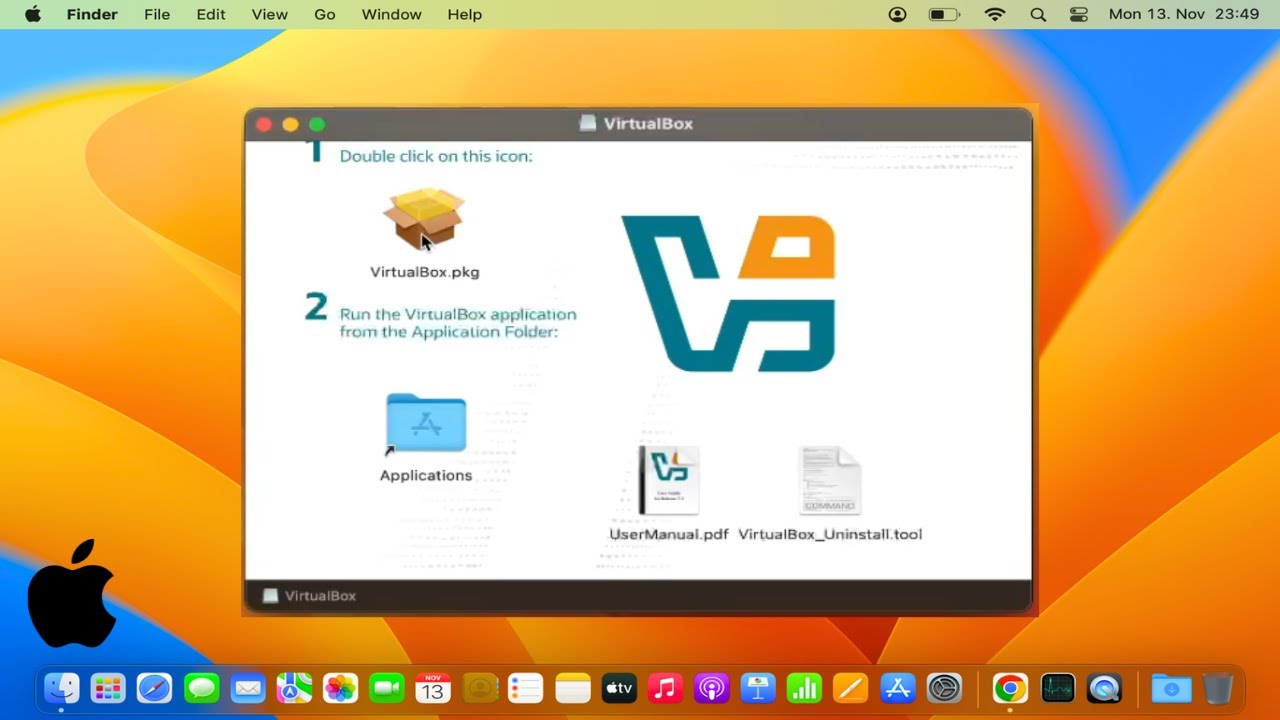Open the View menu
The width and height of the screenshot is (1280, 720).
269,14
